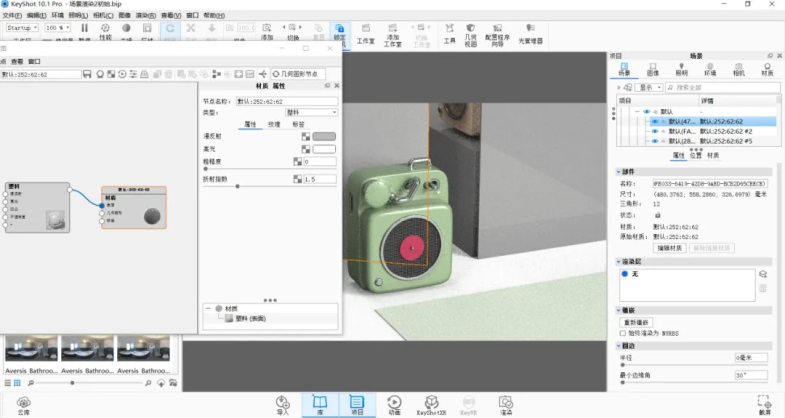
Task: Open the Cloud Library (云库) icon
Action: 22,402
